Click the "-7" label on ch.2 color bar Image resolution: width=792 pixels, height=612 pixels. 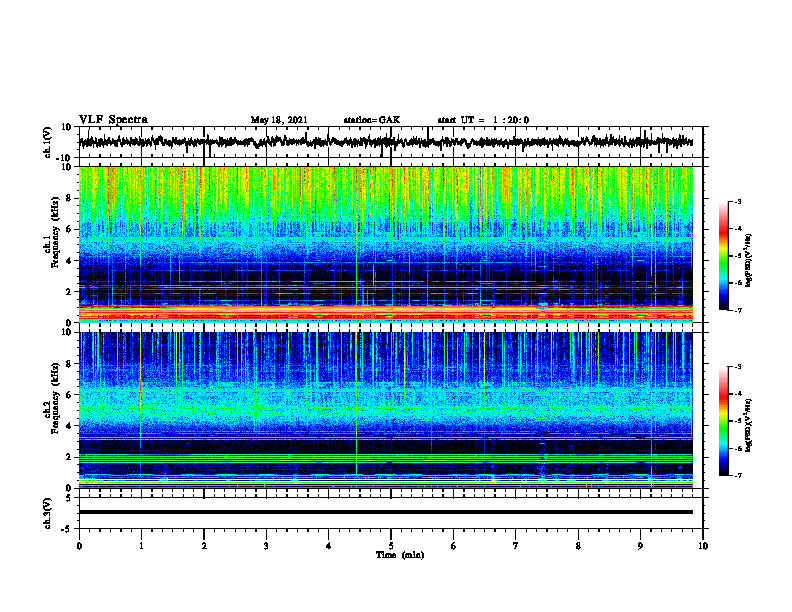pyautogui.click(x=738, y=475)
